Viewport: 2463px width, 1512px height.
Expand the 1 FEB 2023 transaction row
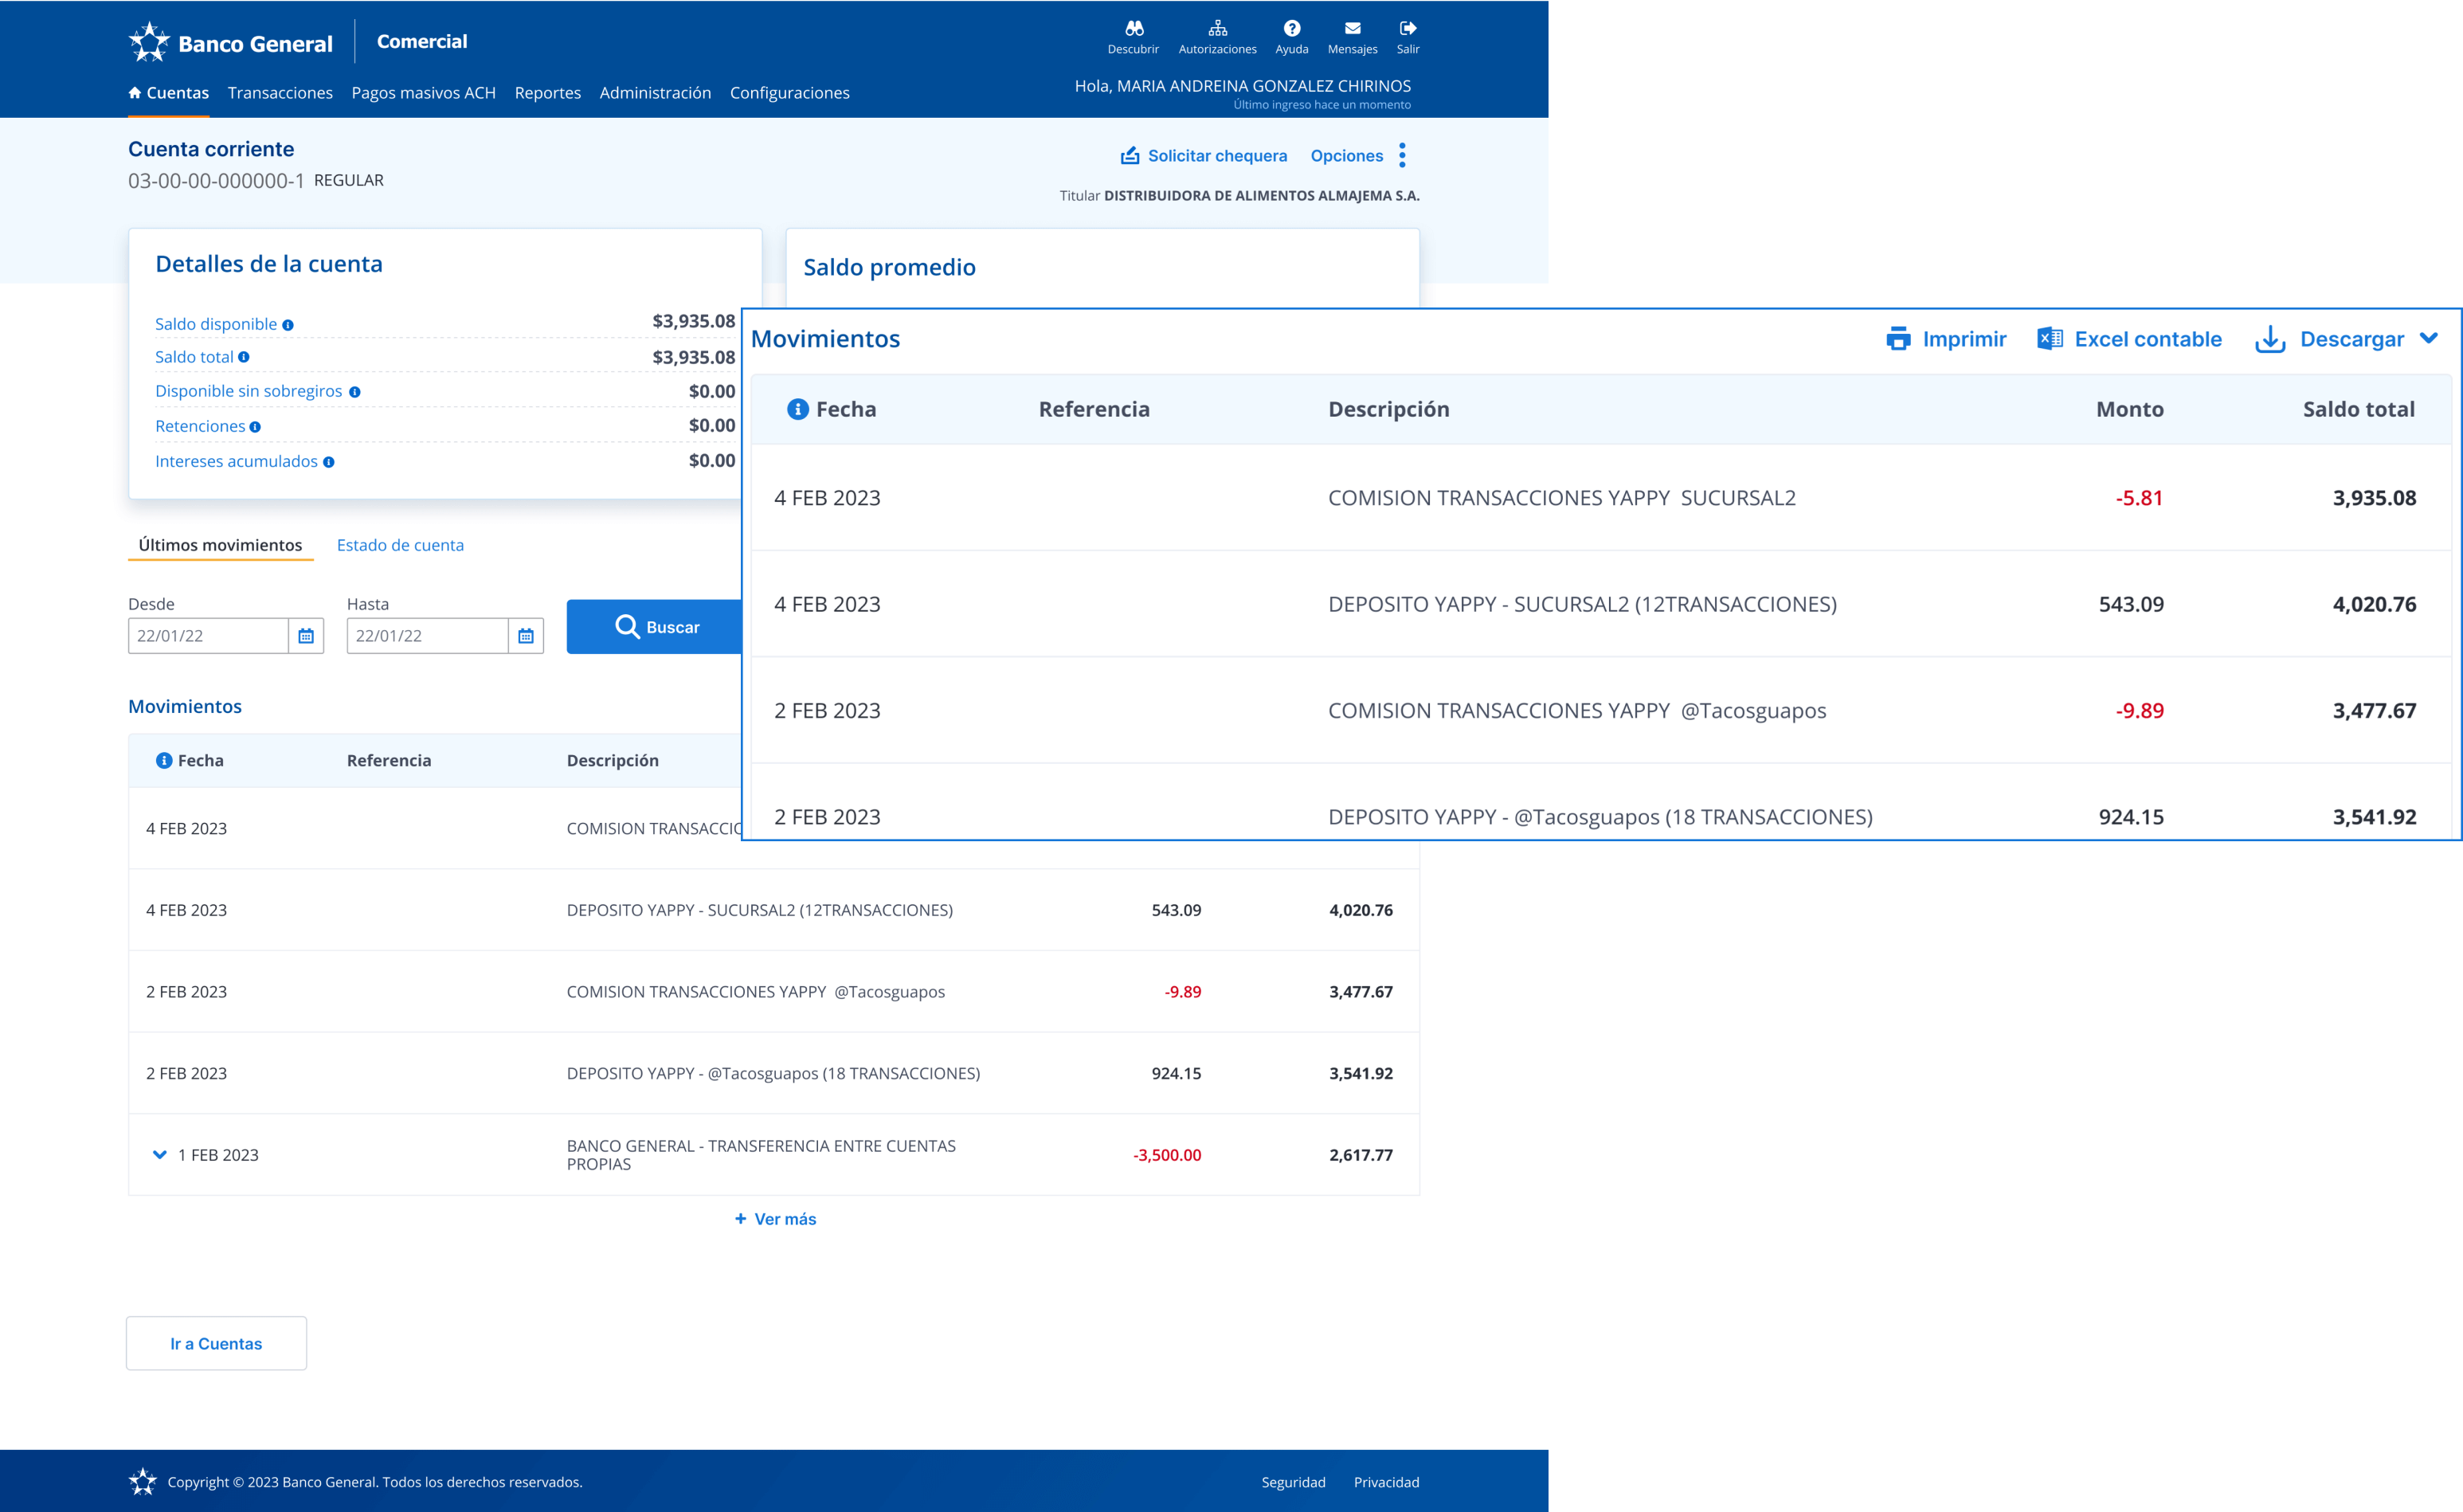[160, 1155]
